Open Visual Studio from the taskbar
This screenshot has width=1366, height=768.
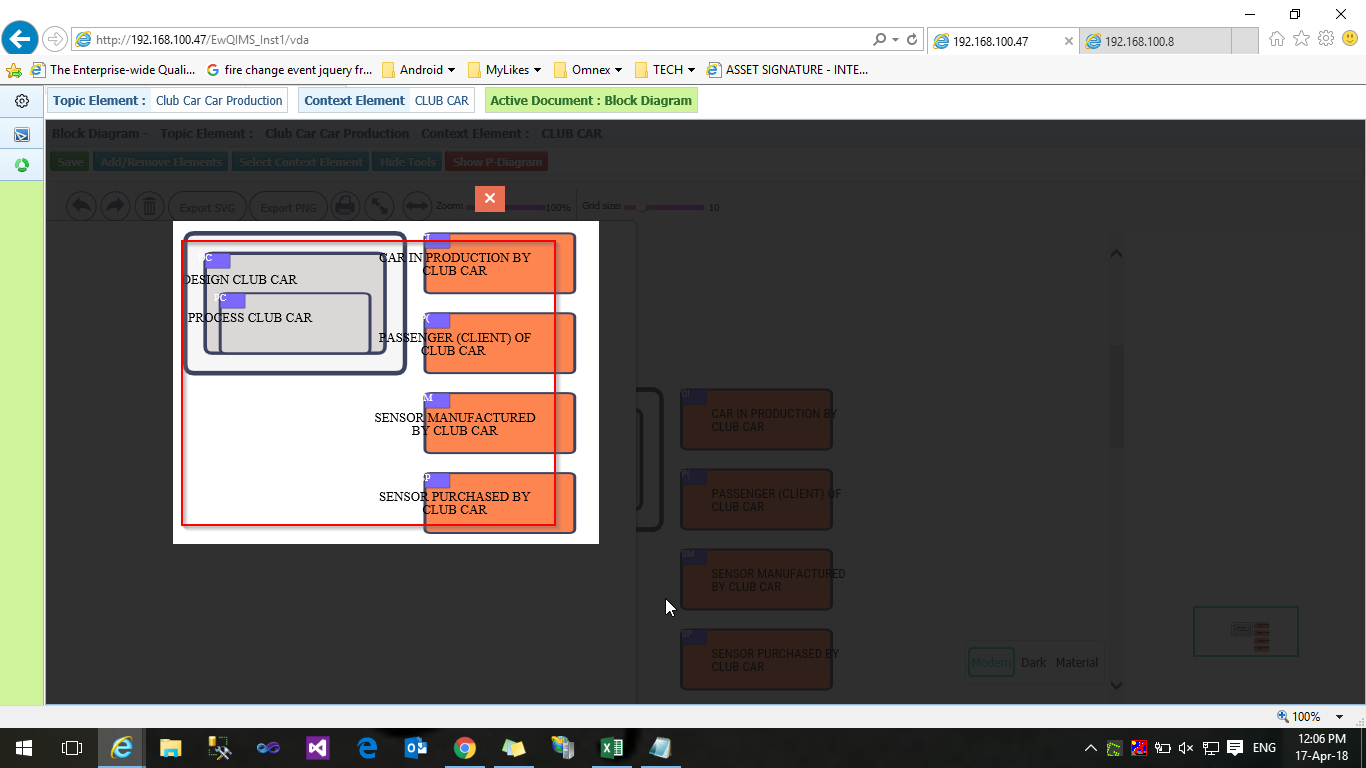(x=318, y=747)
